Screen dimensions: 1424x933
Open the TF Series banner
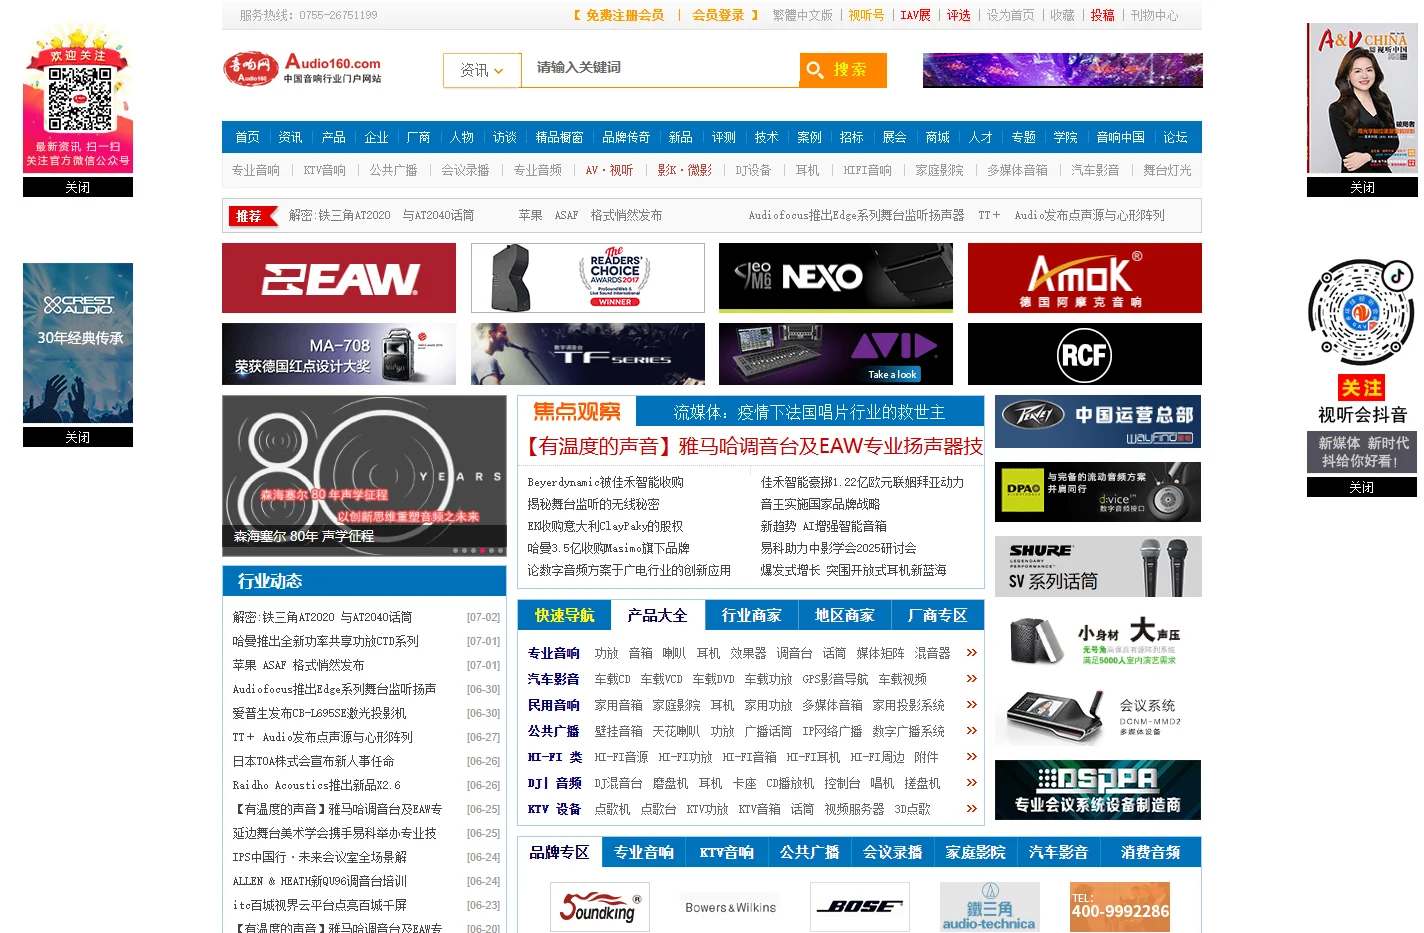tap(588, 354)
